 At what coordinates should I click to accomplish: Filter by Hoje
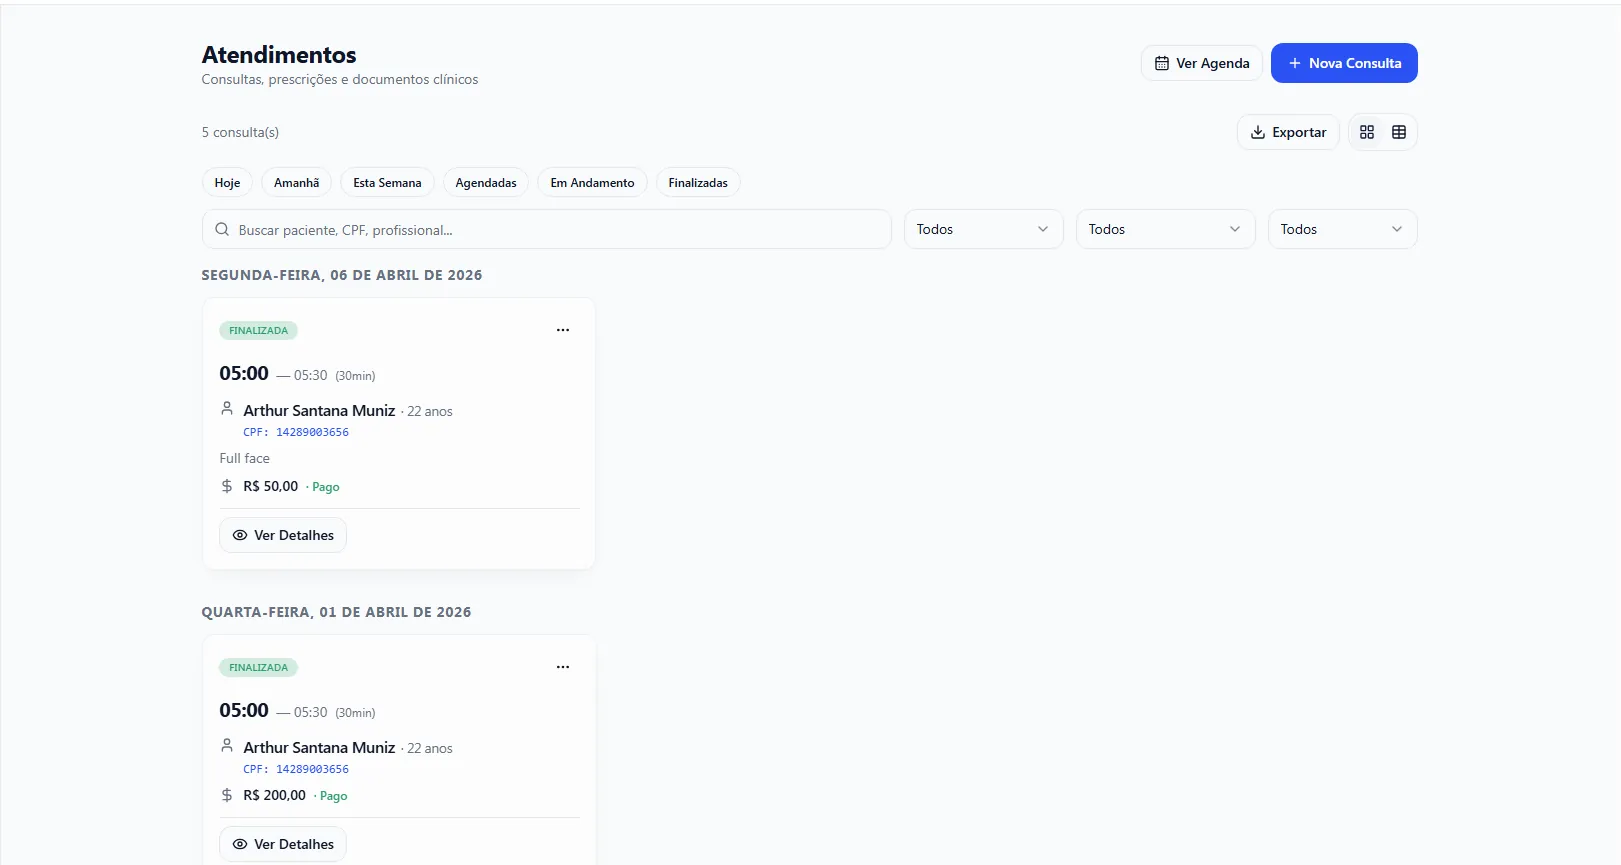[227, 182]
